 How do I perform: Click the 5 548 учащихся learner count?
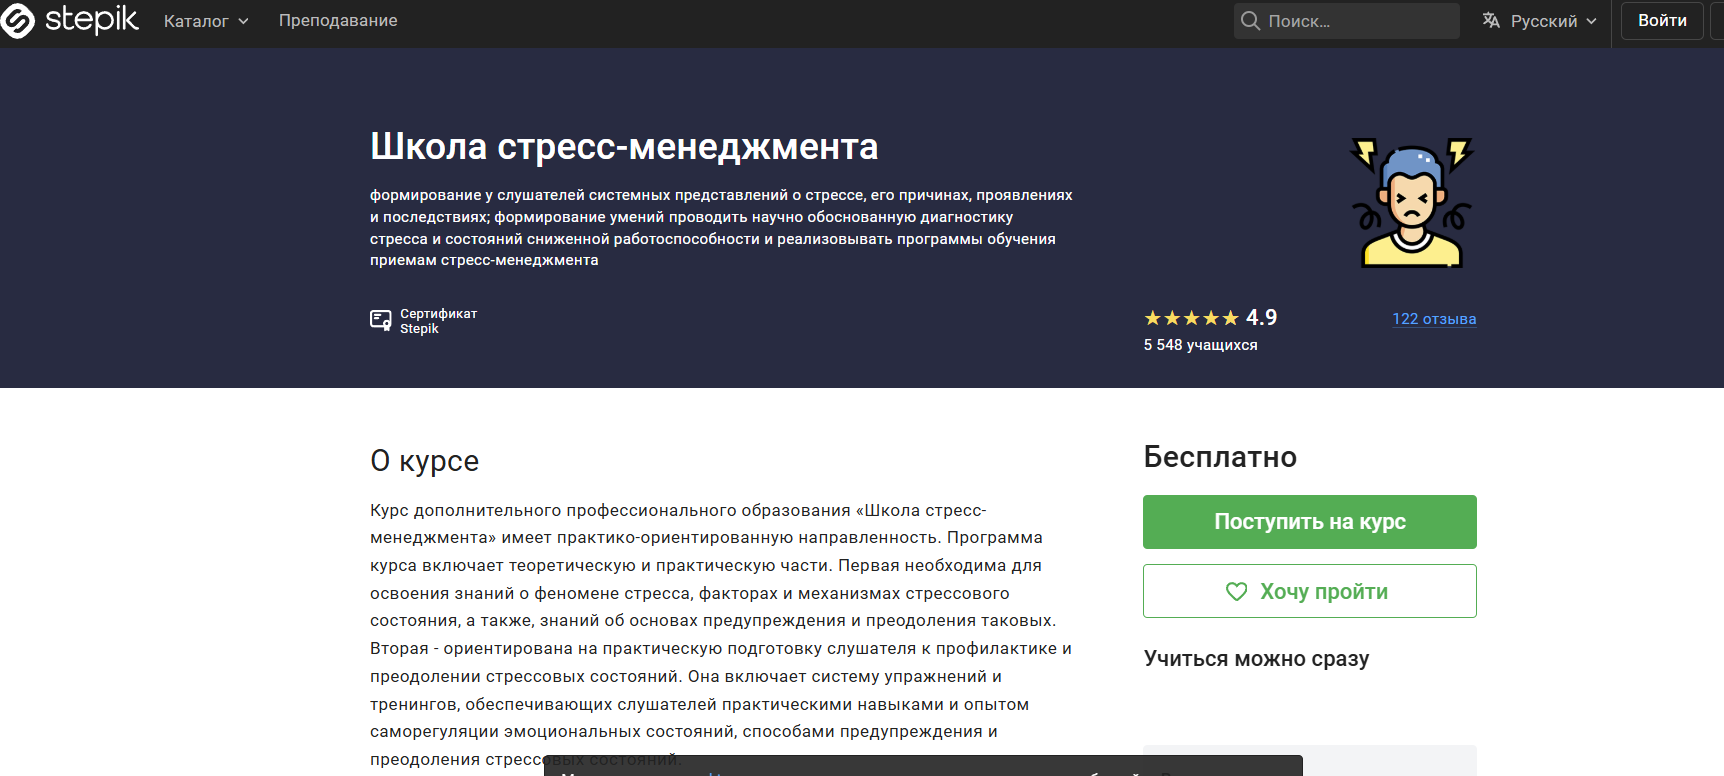click(x=1200, y=345)
